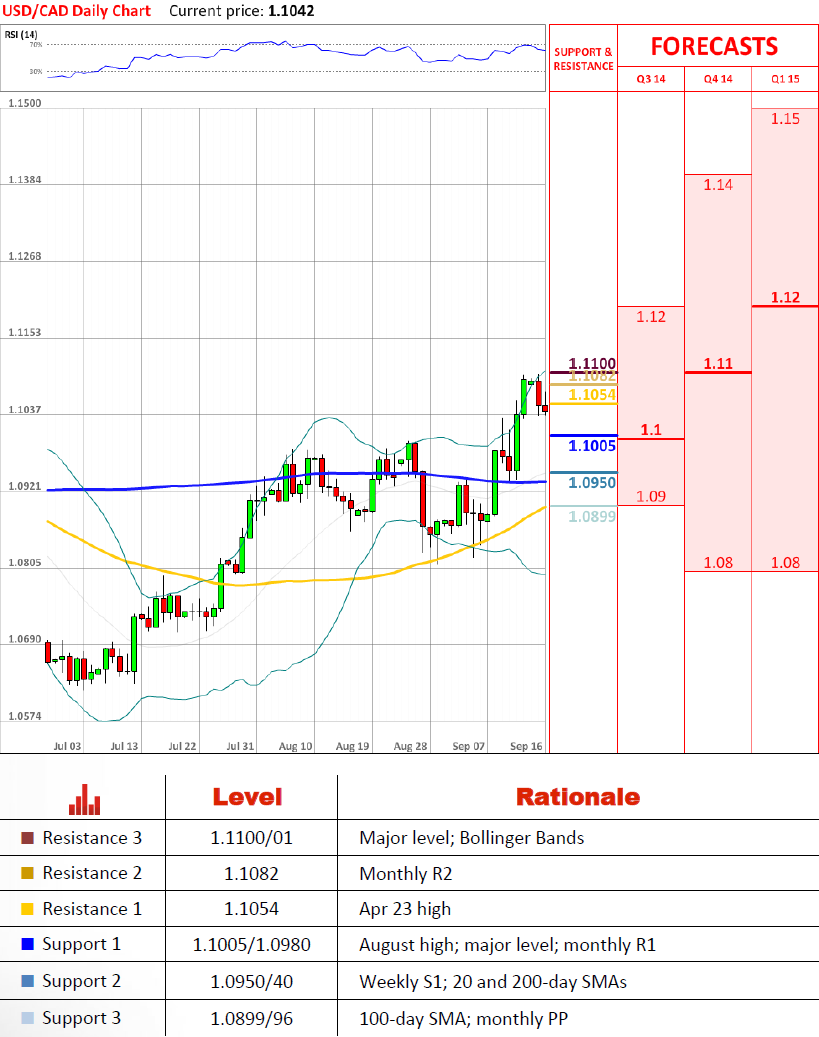Click the Jul 13 date axis label
The height and width of the screenshot is (1037, 819).
(x=124, y=746)
